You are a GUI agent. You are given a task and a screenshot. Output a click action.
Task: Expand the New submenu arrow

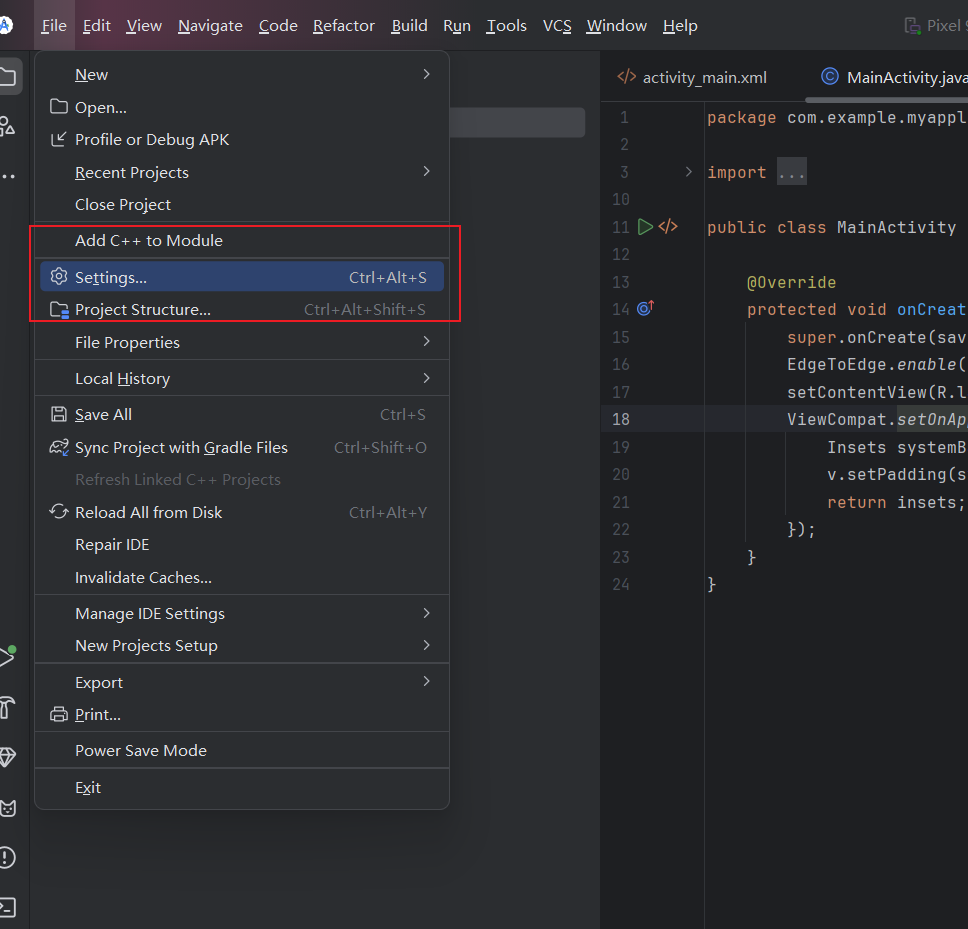coord(427,74)
